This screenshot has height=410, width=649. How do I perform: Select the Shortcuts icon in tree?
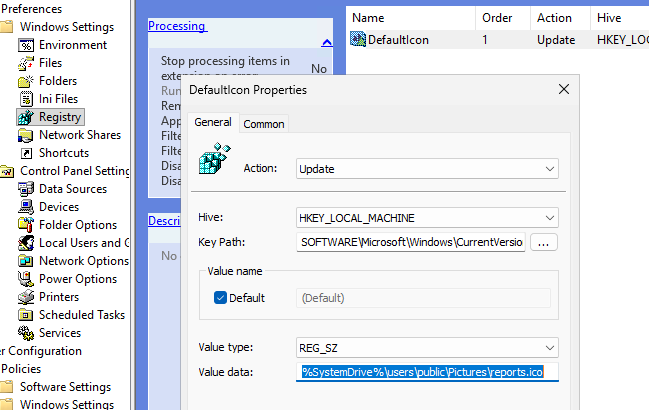pyautogui.click(x=26, y=153)
